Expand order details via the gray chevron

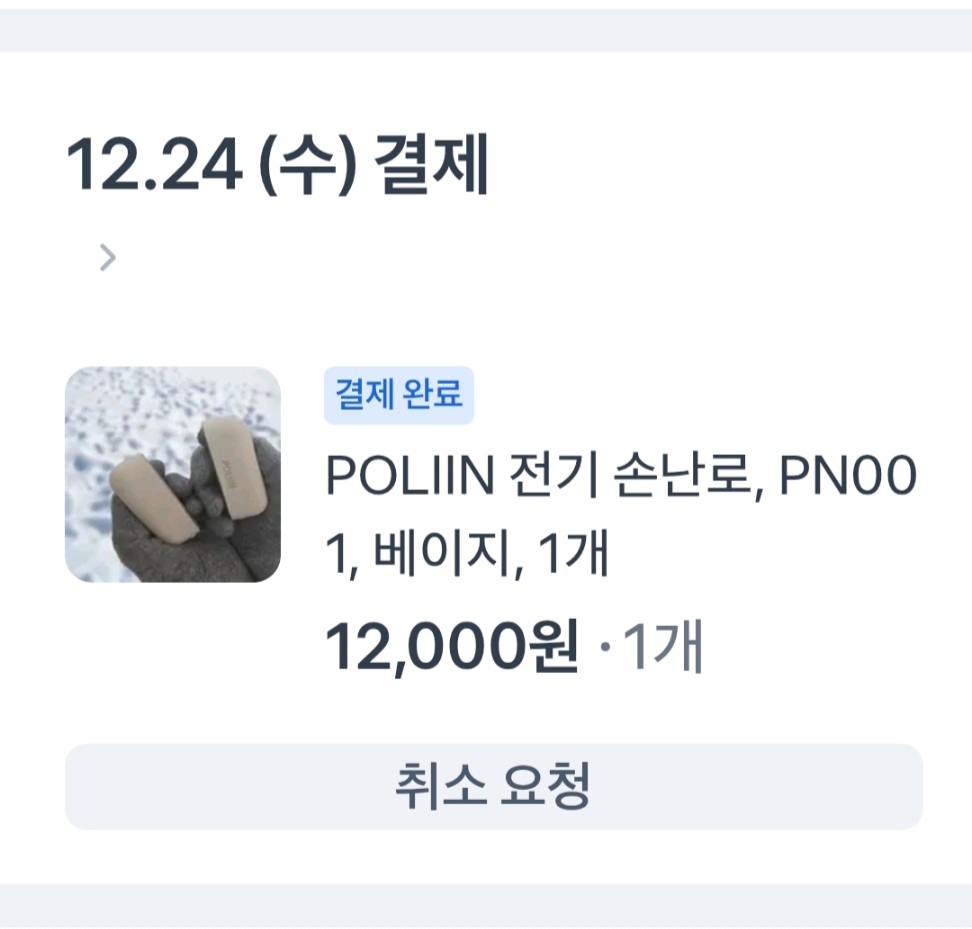pyautogui.click(x=108, y=258)
